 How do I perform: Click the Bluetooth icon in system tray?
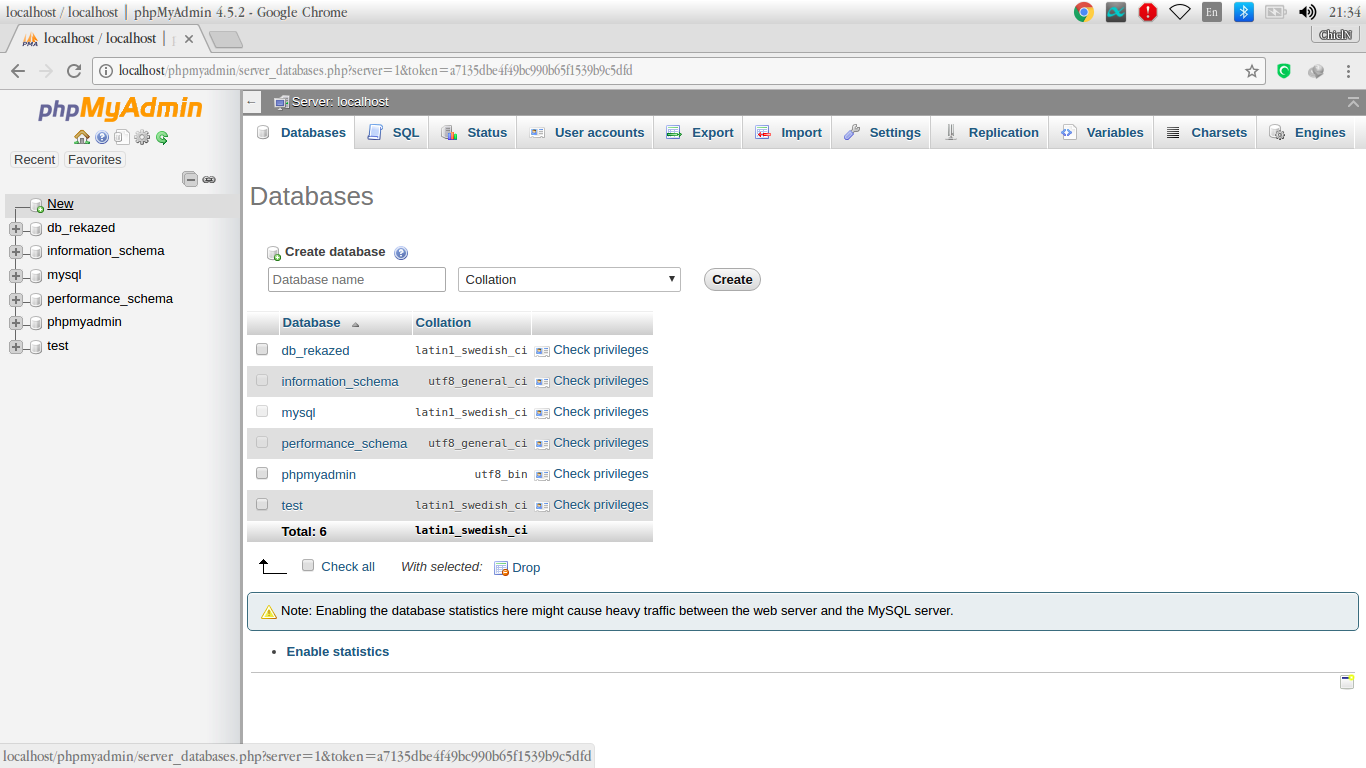pyautogui.click(x=1243, y=12)
